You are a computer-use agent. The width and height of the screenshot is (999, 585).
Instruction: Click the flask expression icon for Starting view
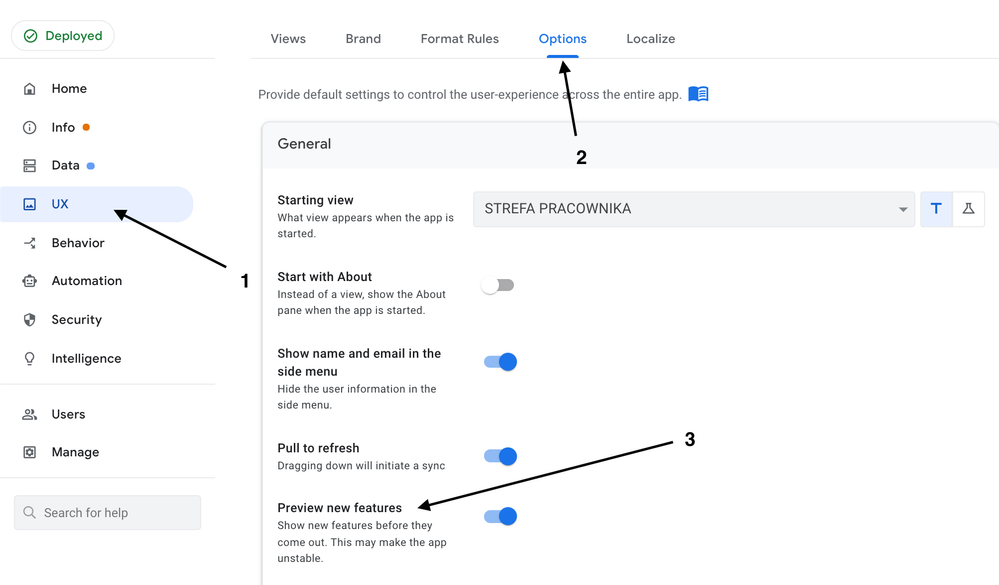click(x=968, y=208)
